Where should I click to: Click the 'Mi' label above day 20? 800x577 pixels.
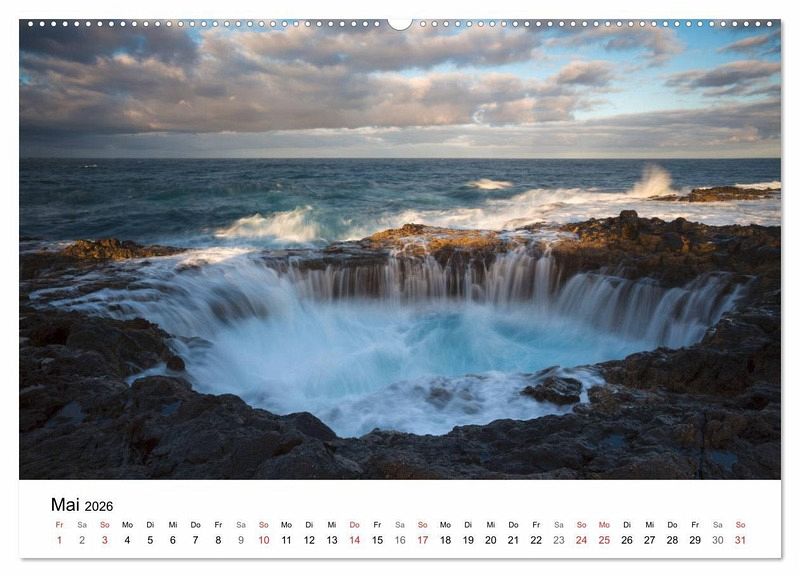point(491,524)
